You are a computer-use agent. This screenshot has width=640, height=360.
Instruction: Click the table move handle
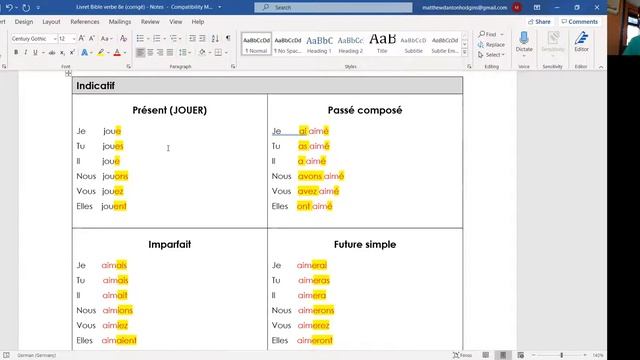68,73
